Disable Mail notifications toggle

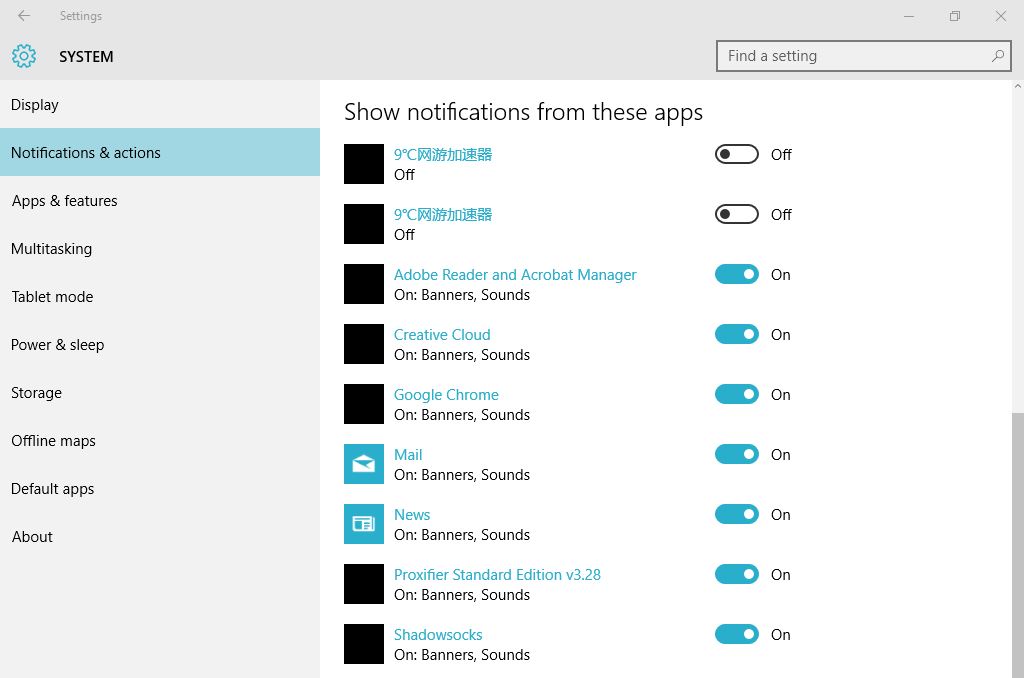(x=737, y=455)
